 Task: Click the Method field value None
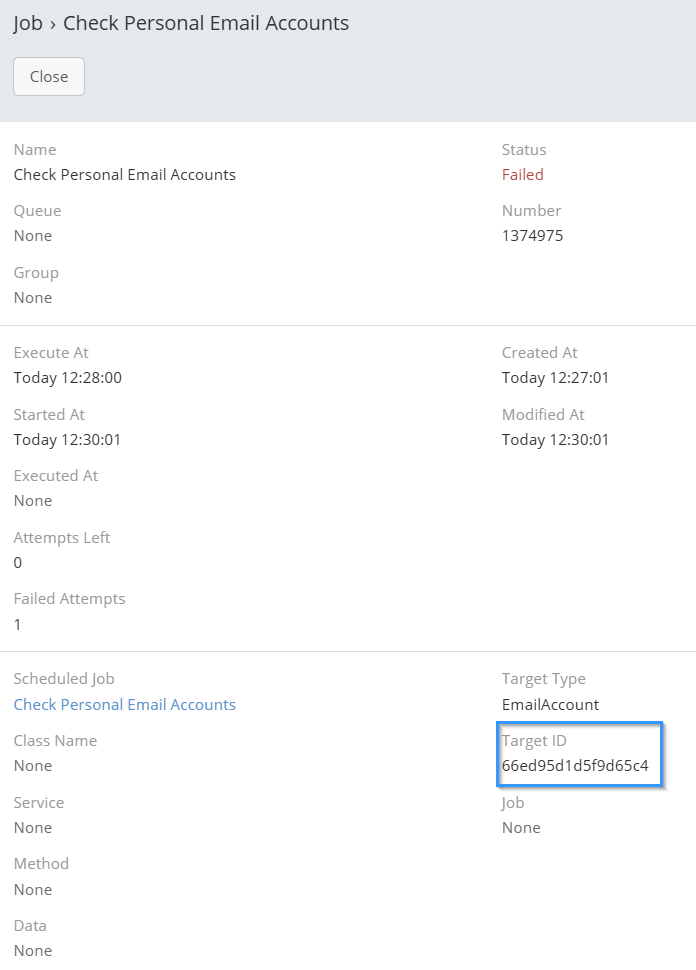click(x=32, y=890)
